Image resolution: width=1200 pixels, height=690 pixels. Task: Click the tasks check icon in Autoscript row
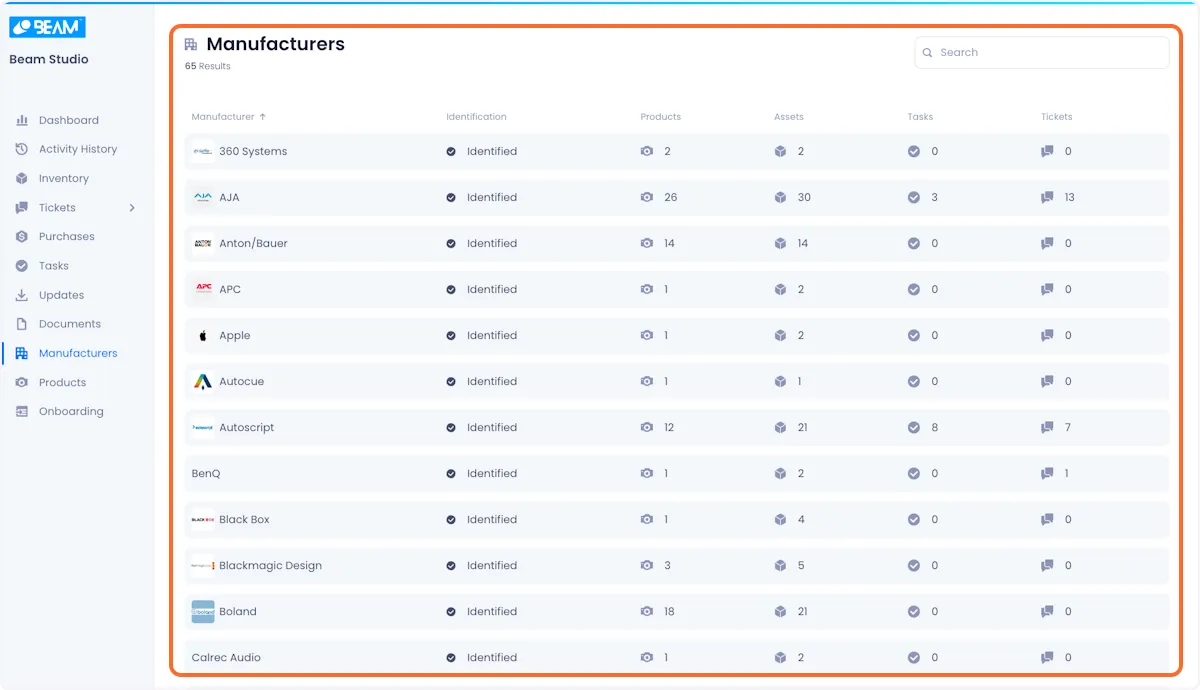[914, 427]
